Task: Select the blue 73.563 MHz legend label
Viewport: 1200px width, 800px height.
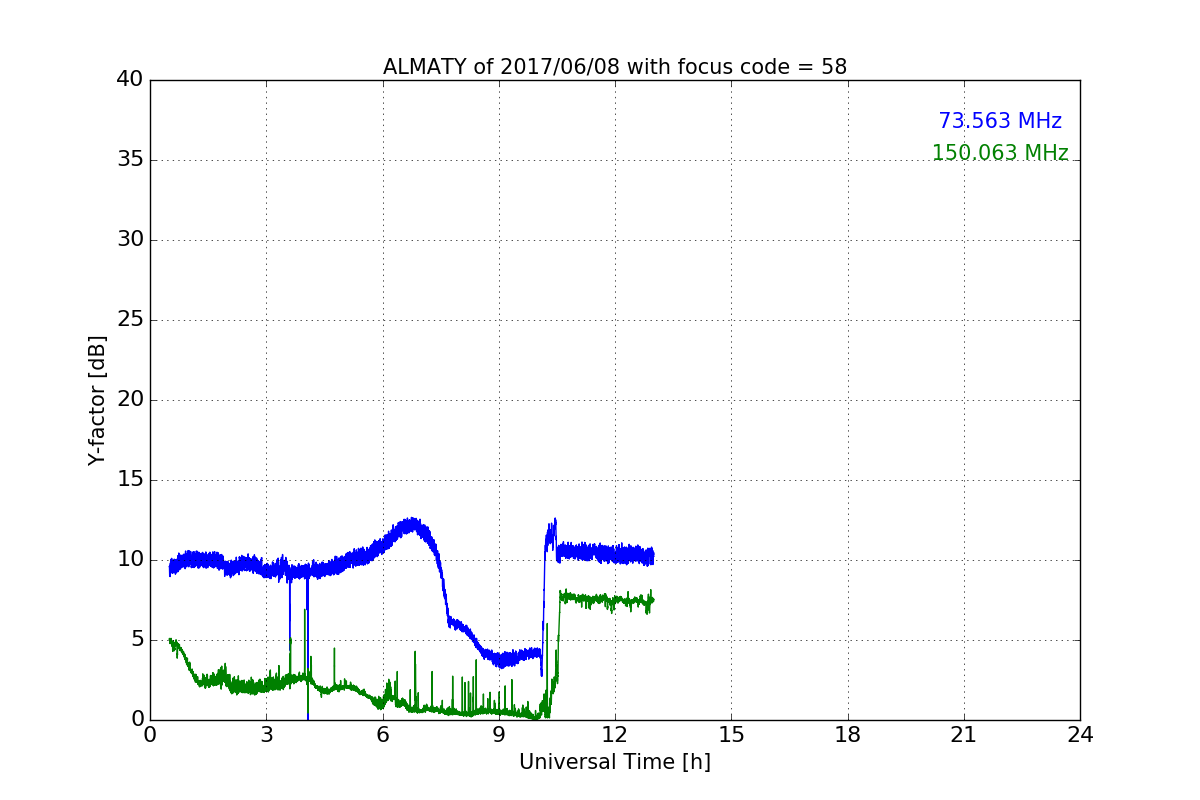Action: click(1000, 121)
